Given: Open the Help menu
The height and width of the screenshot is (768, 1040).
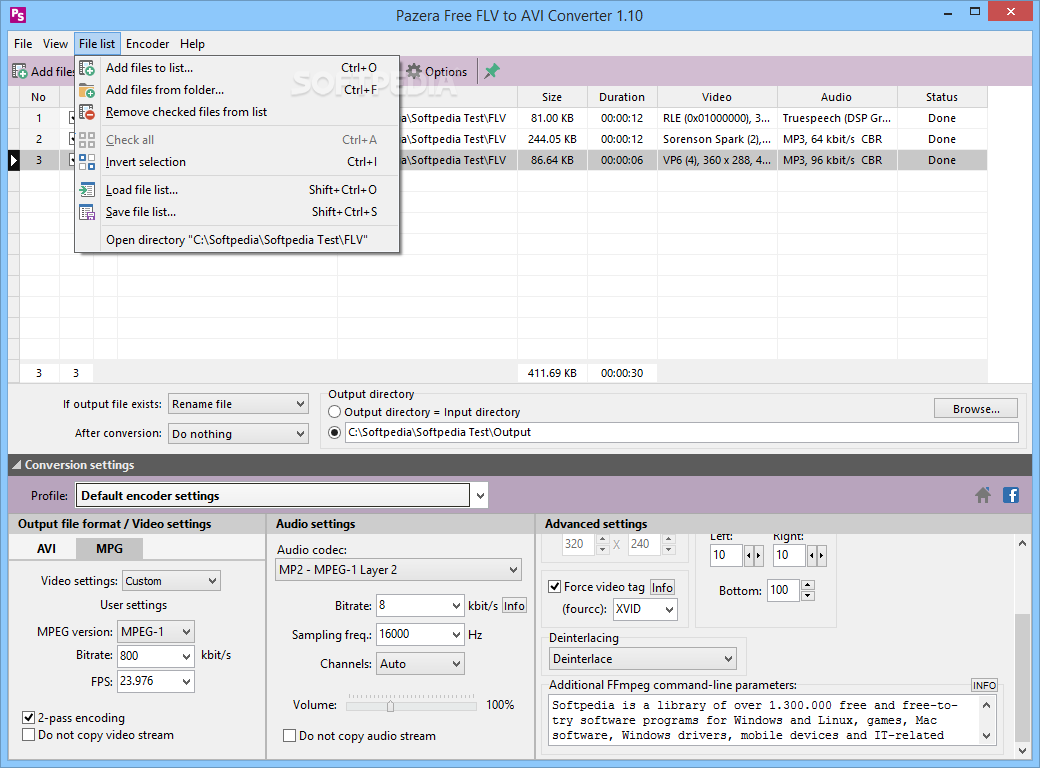Looking at the screenshot, I should pos(192,44).
